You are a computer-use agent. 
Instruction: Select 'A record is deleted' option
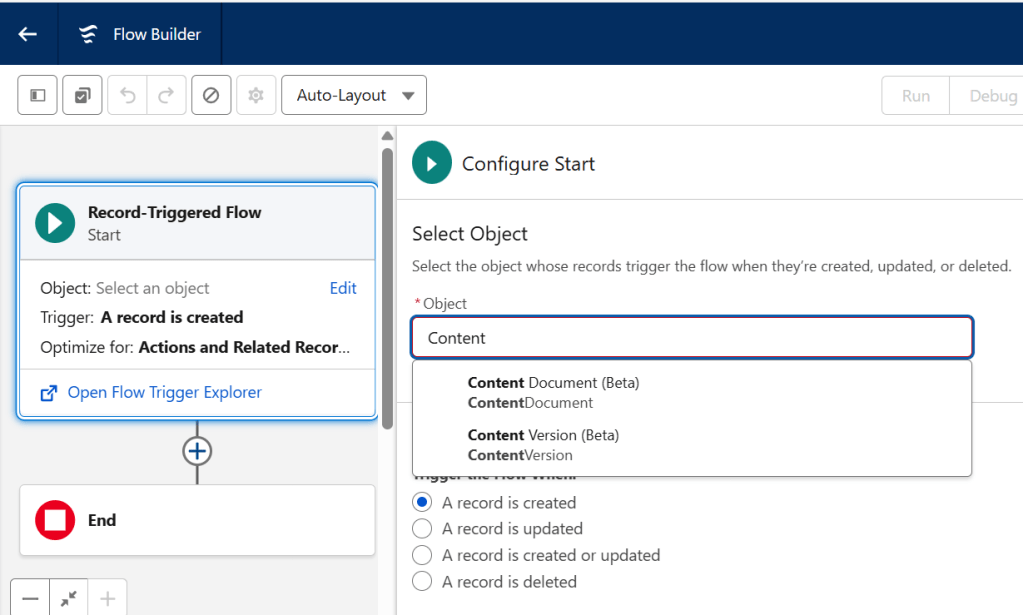click(423, 581)
